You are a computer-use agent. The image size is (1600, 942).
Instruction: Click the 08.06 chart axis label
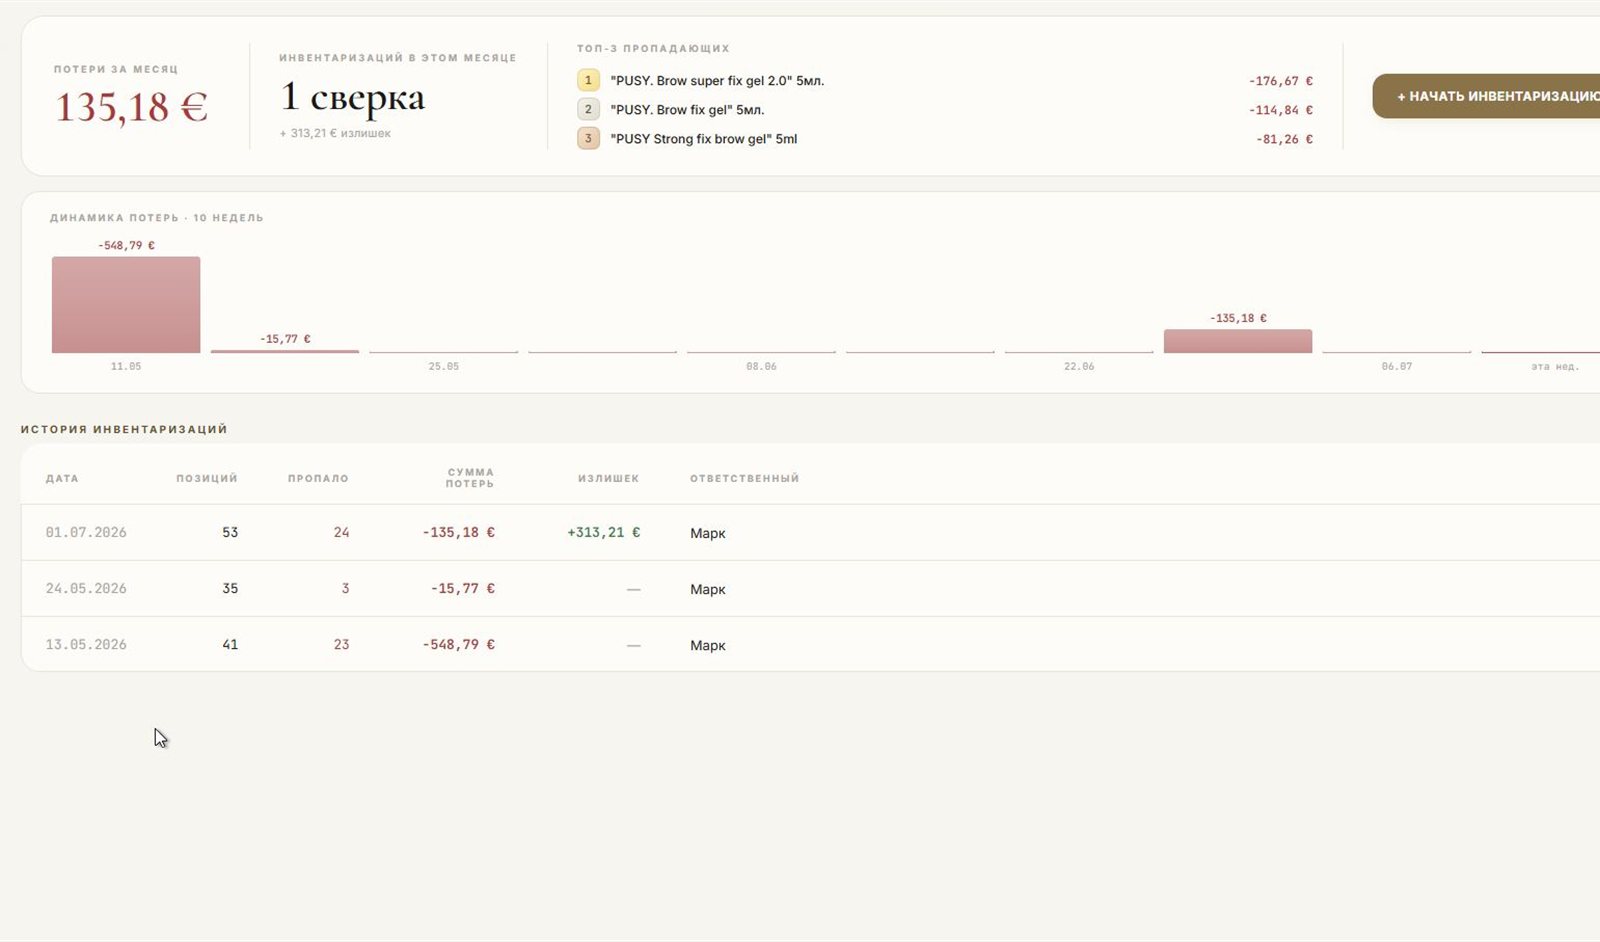(761, 367)
